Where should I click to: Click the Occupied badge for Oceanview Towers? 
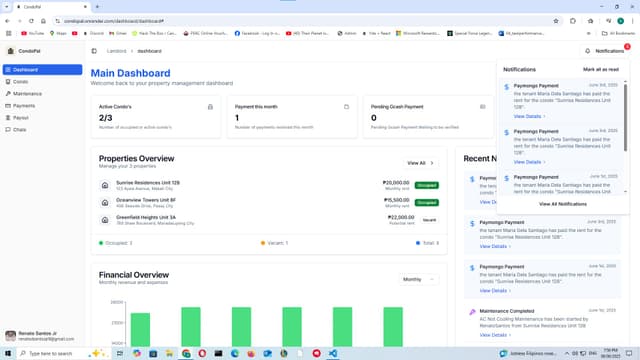point(427,202)
